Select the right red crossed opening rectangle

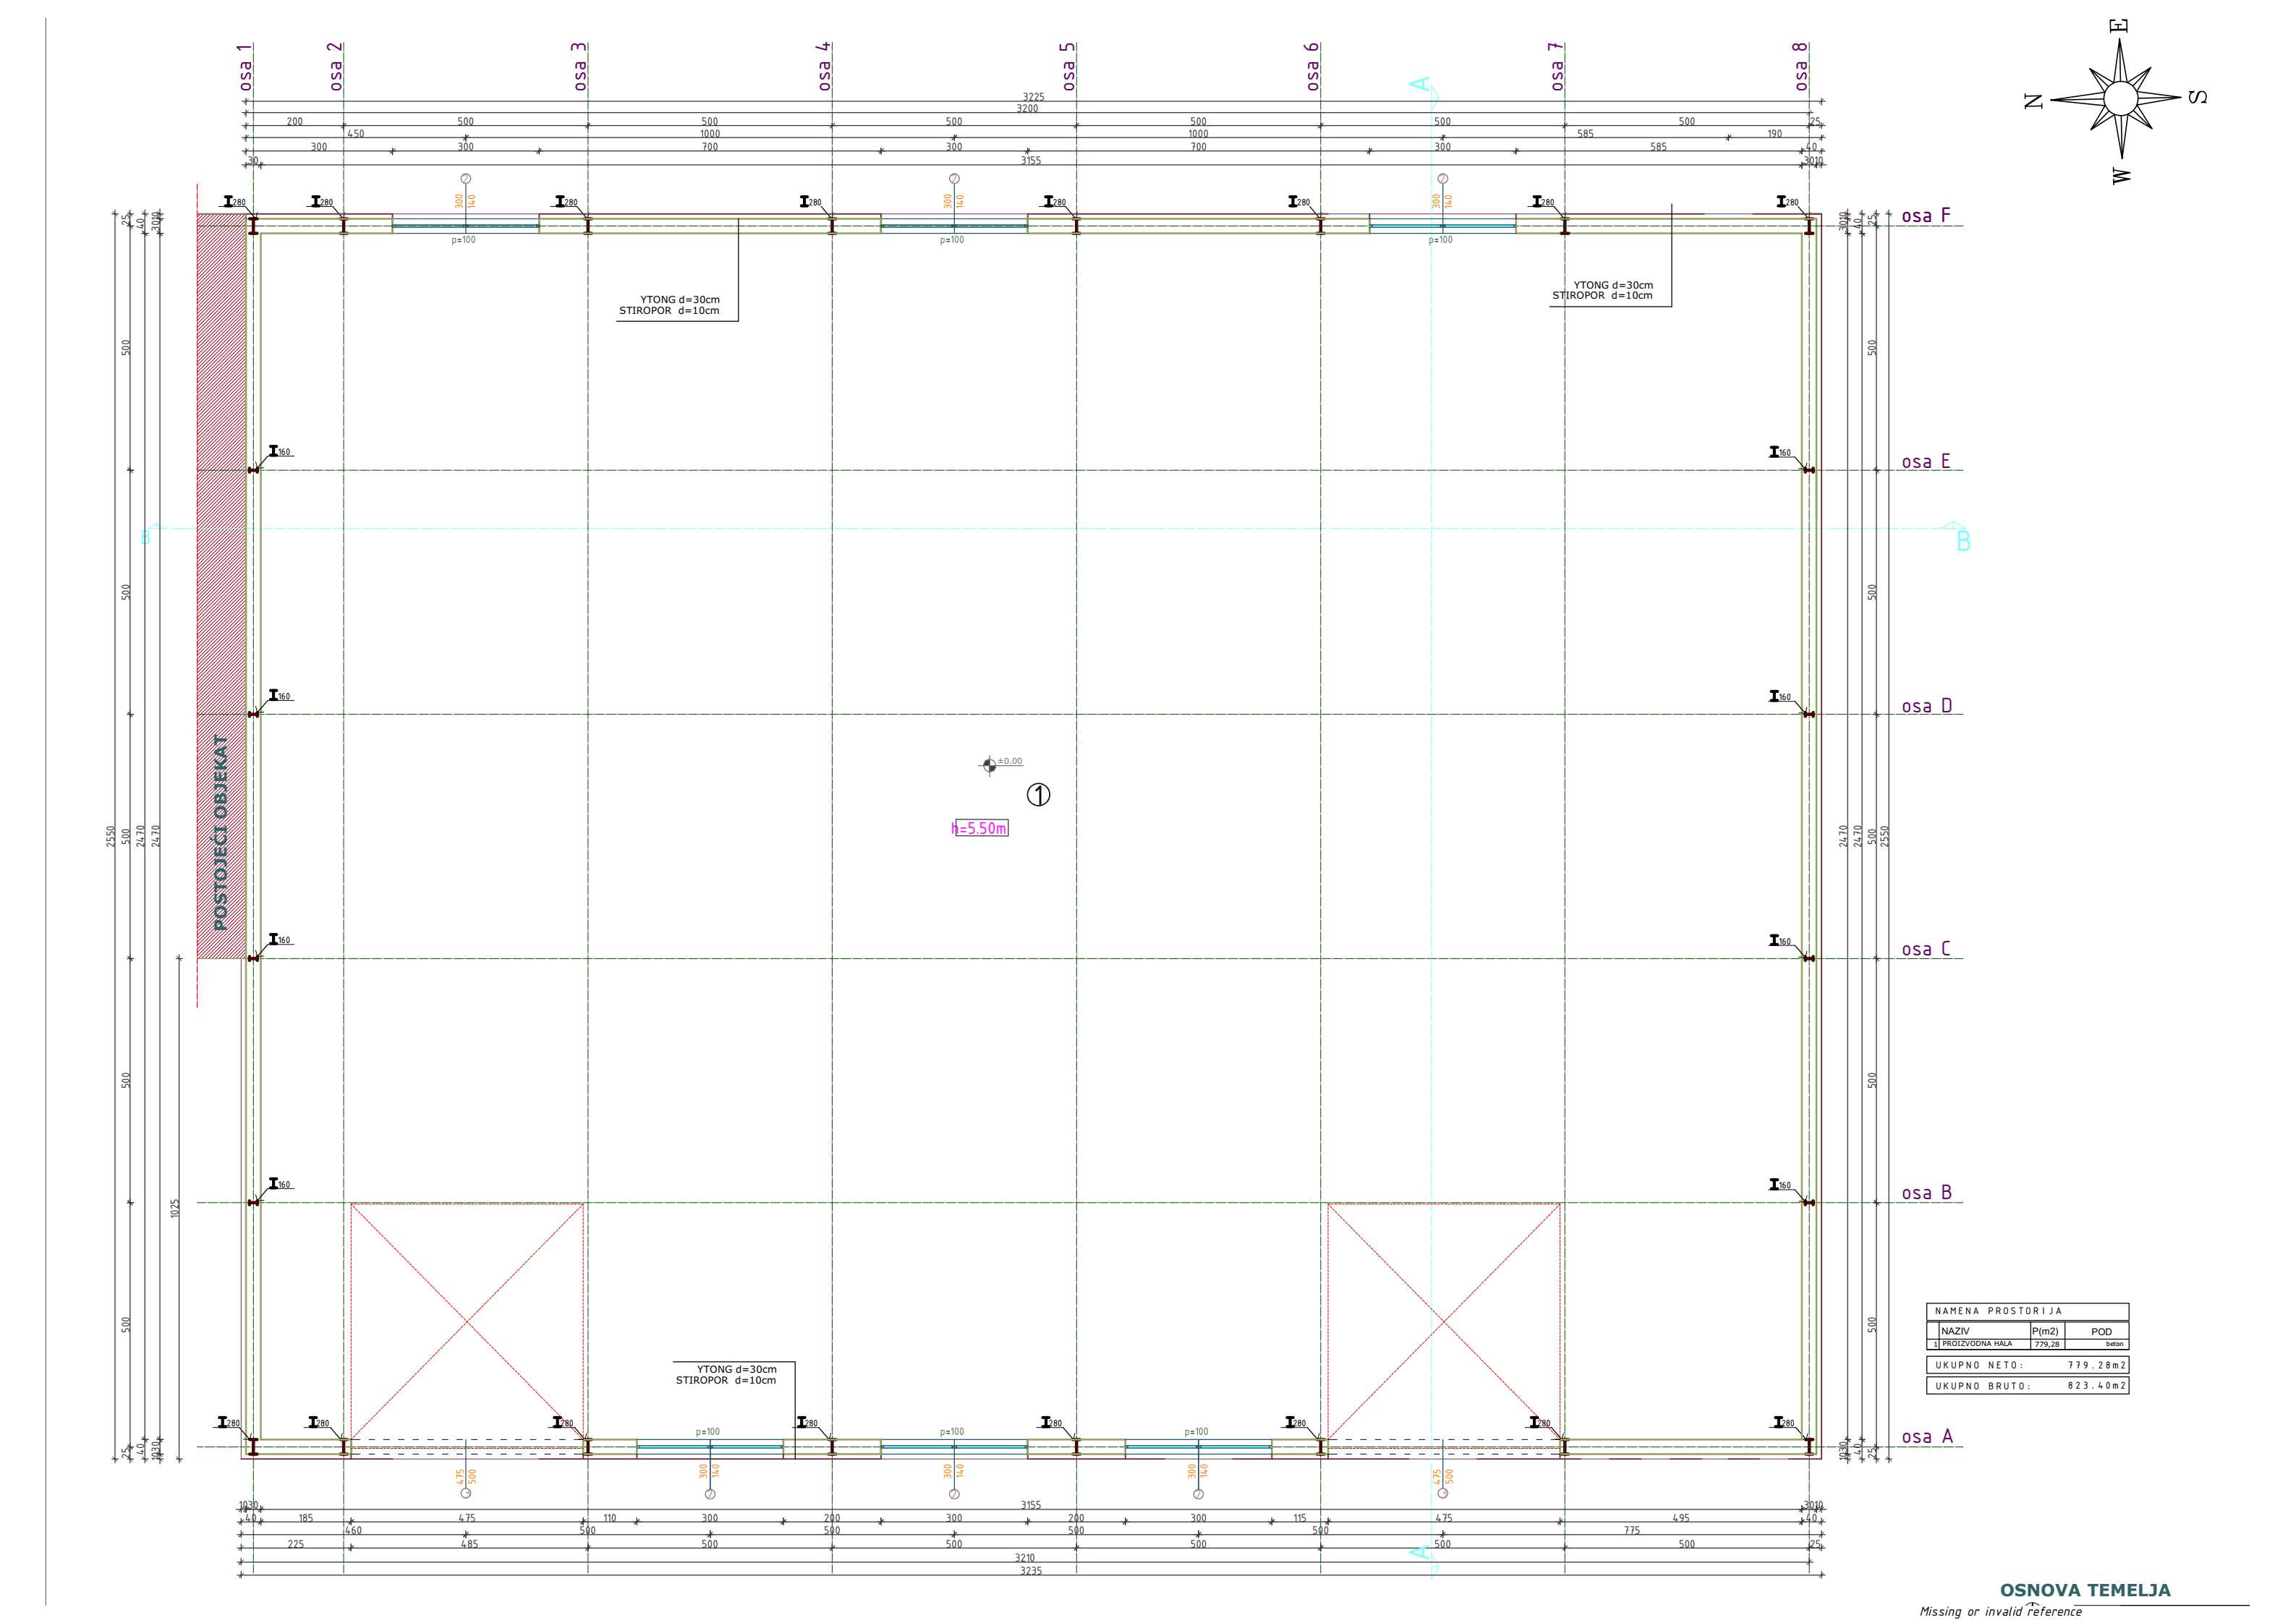tap(1443, 1322)
